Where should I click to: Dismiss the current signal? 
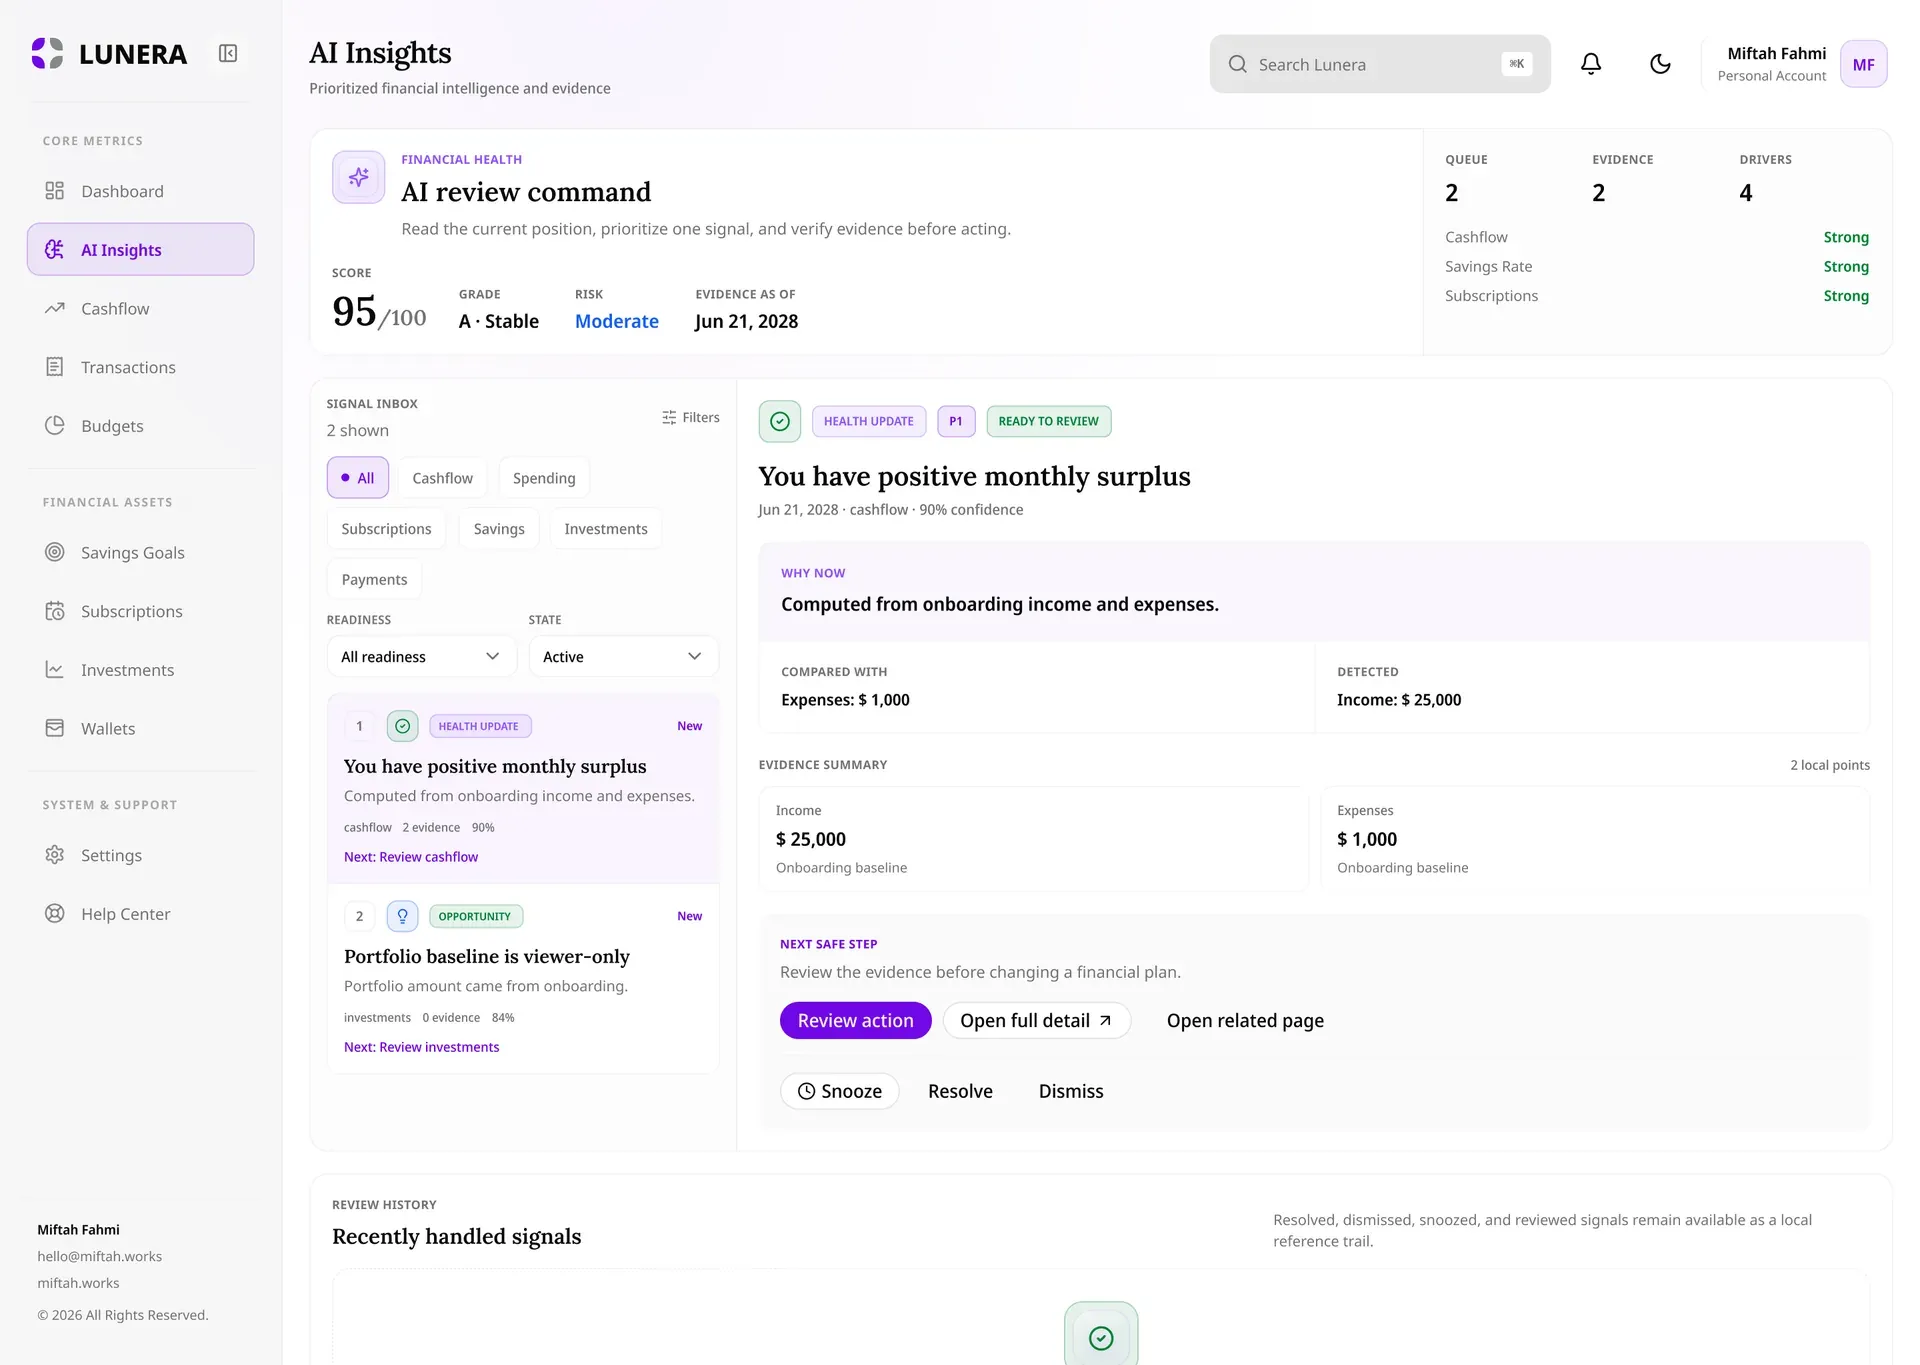[x=1071, y=1091]
